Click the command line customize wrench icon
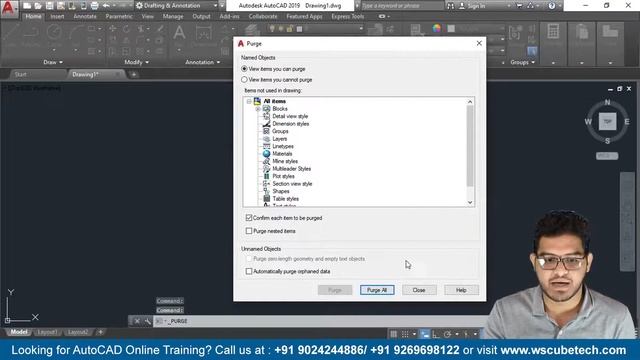This screenshot has width=640, height=360. pyautogui.click(x=147, y=321)
